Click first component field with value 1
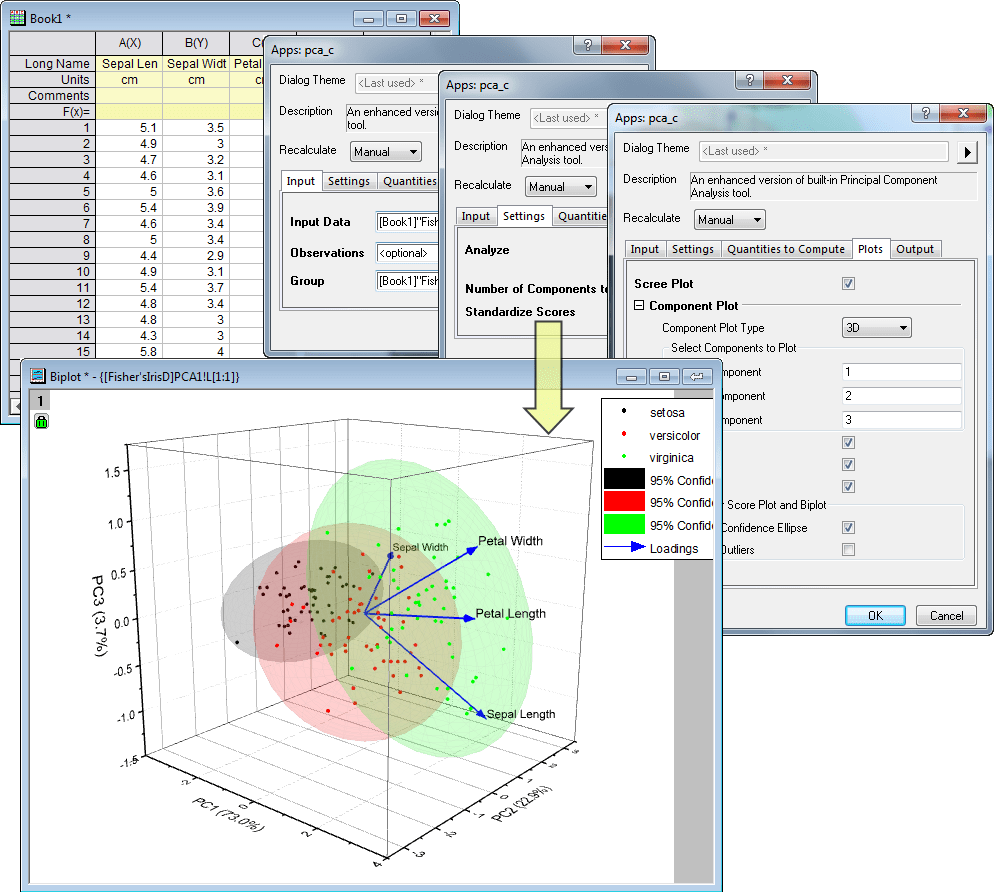Viewport: 995px width, 892px height. [x=902, y=372]
